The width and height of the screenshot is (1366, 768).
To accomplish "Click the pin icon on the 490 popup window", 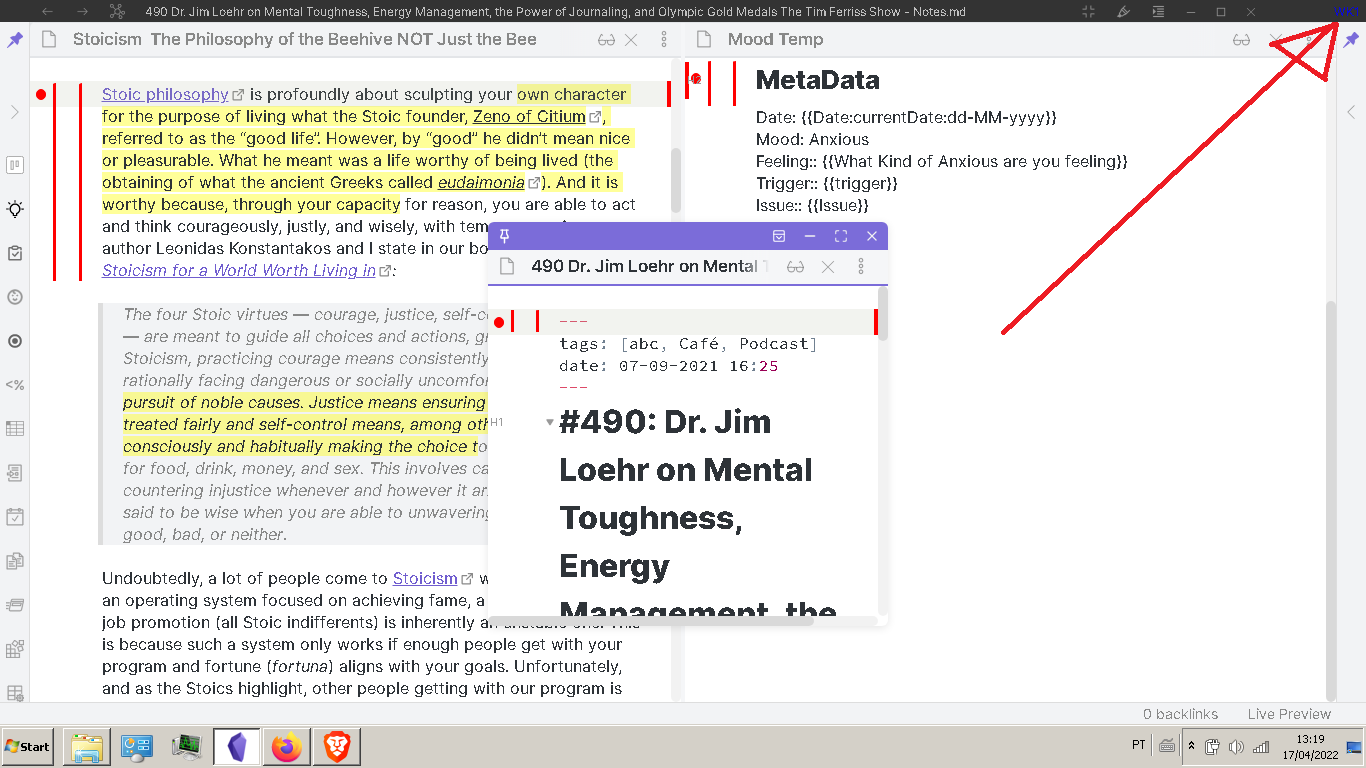I will [x=505, y=236].
